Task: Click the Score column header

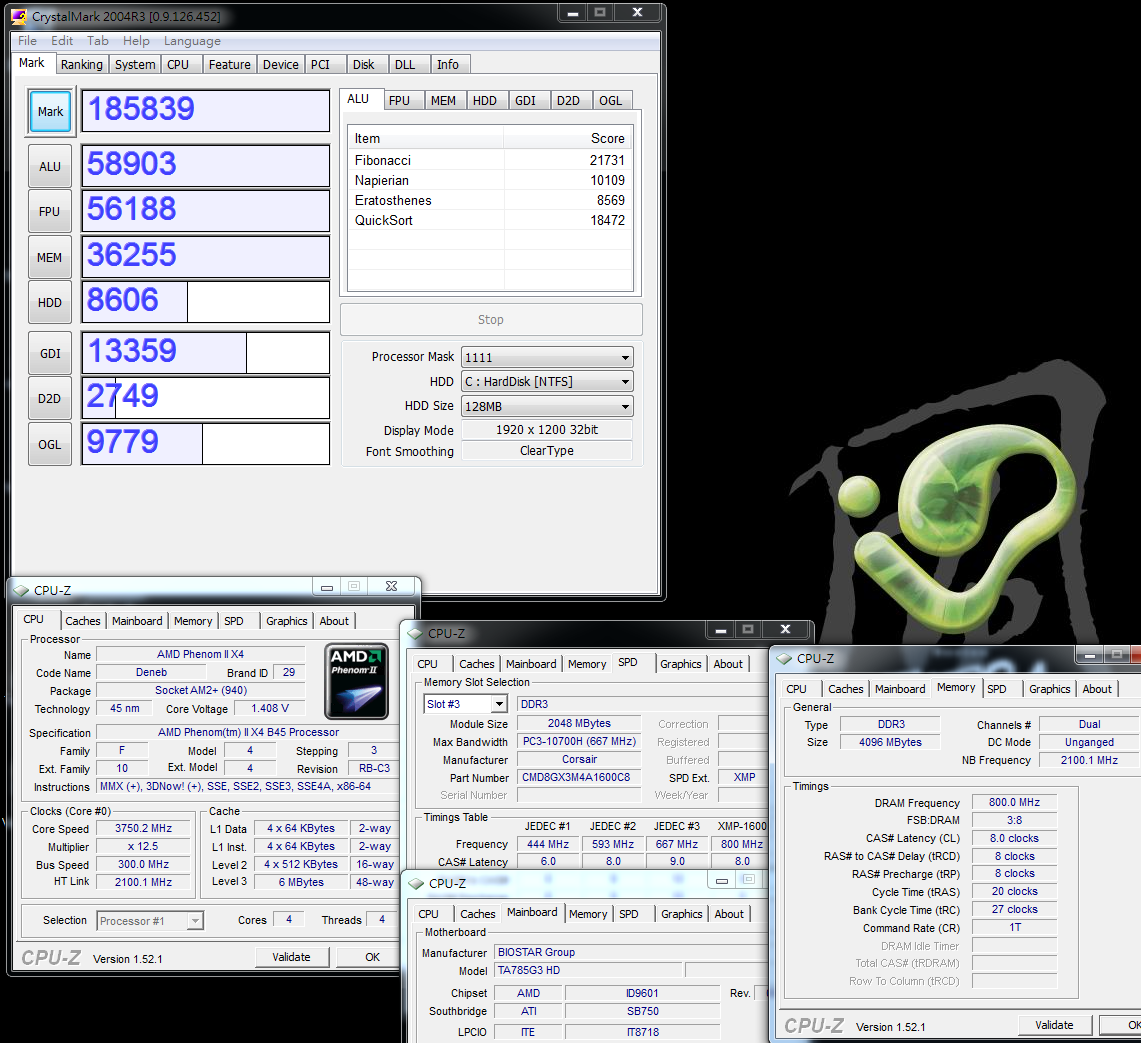Action: click(568, 138)
